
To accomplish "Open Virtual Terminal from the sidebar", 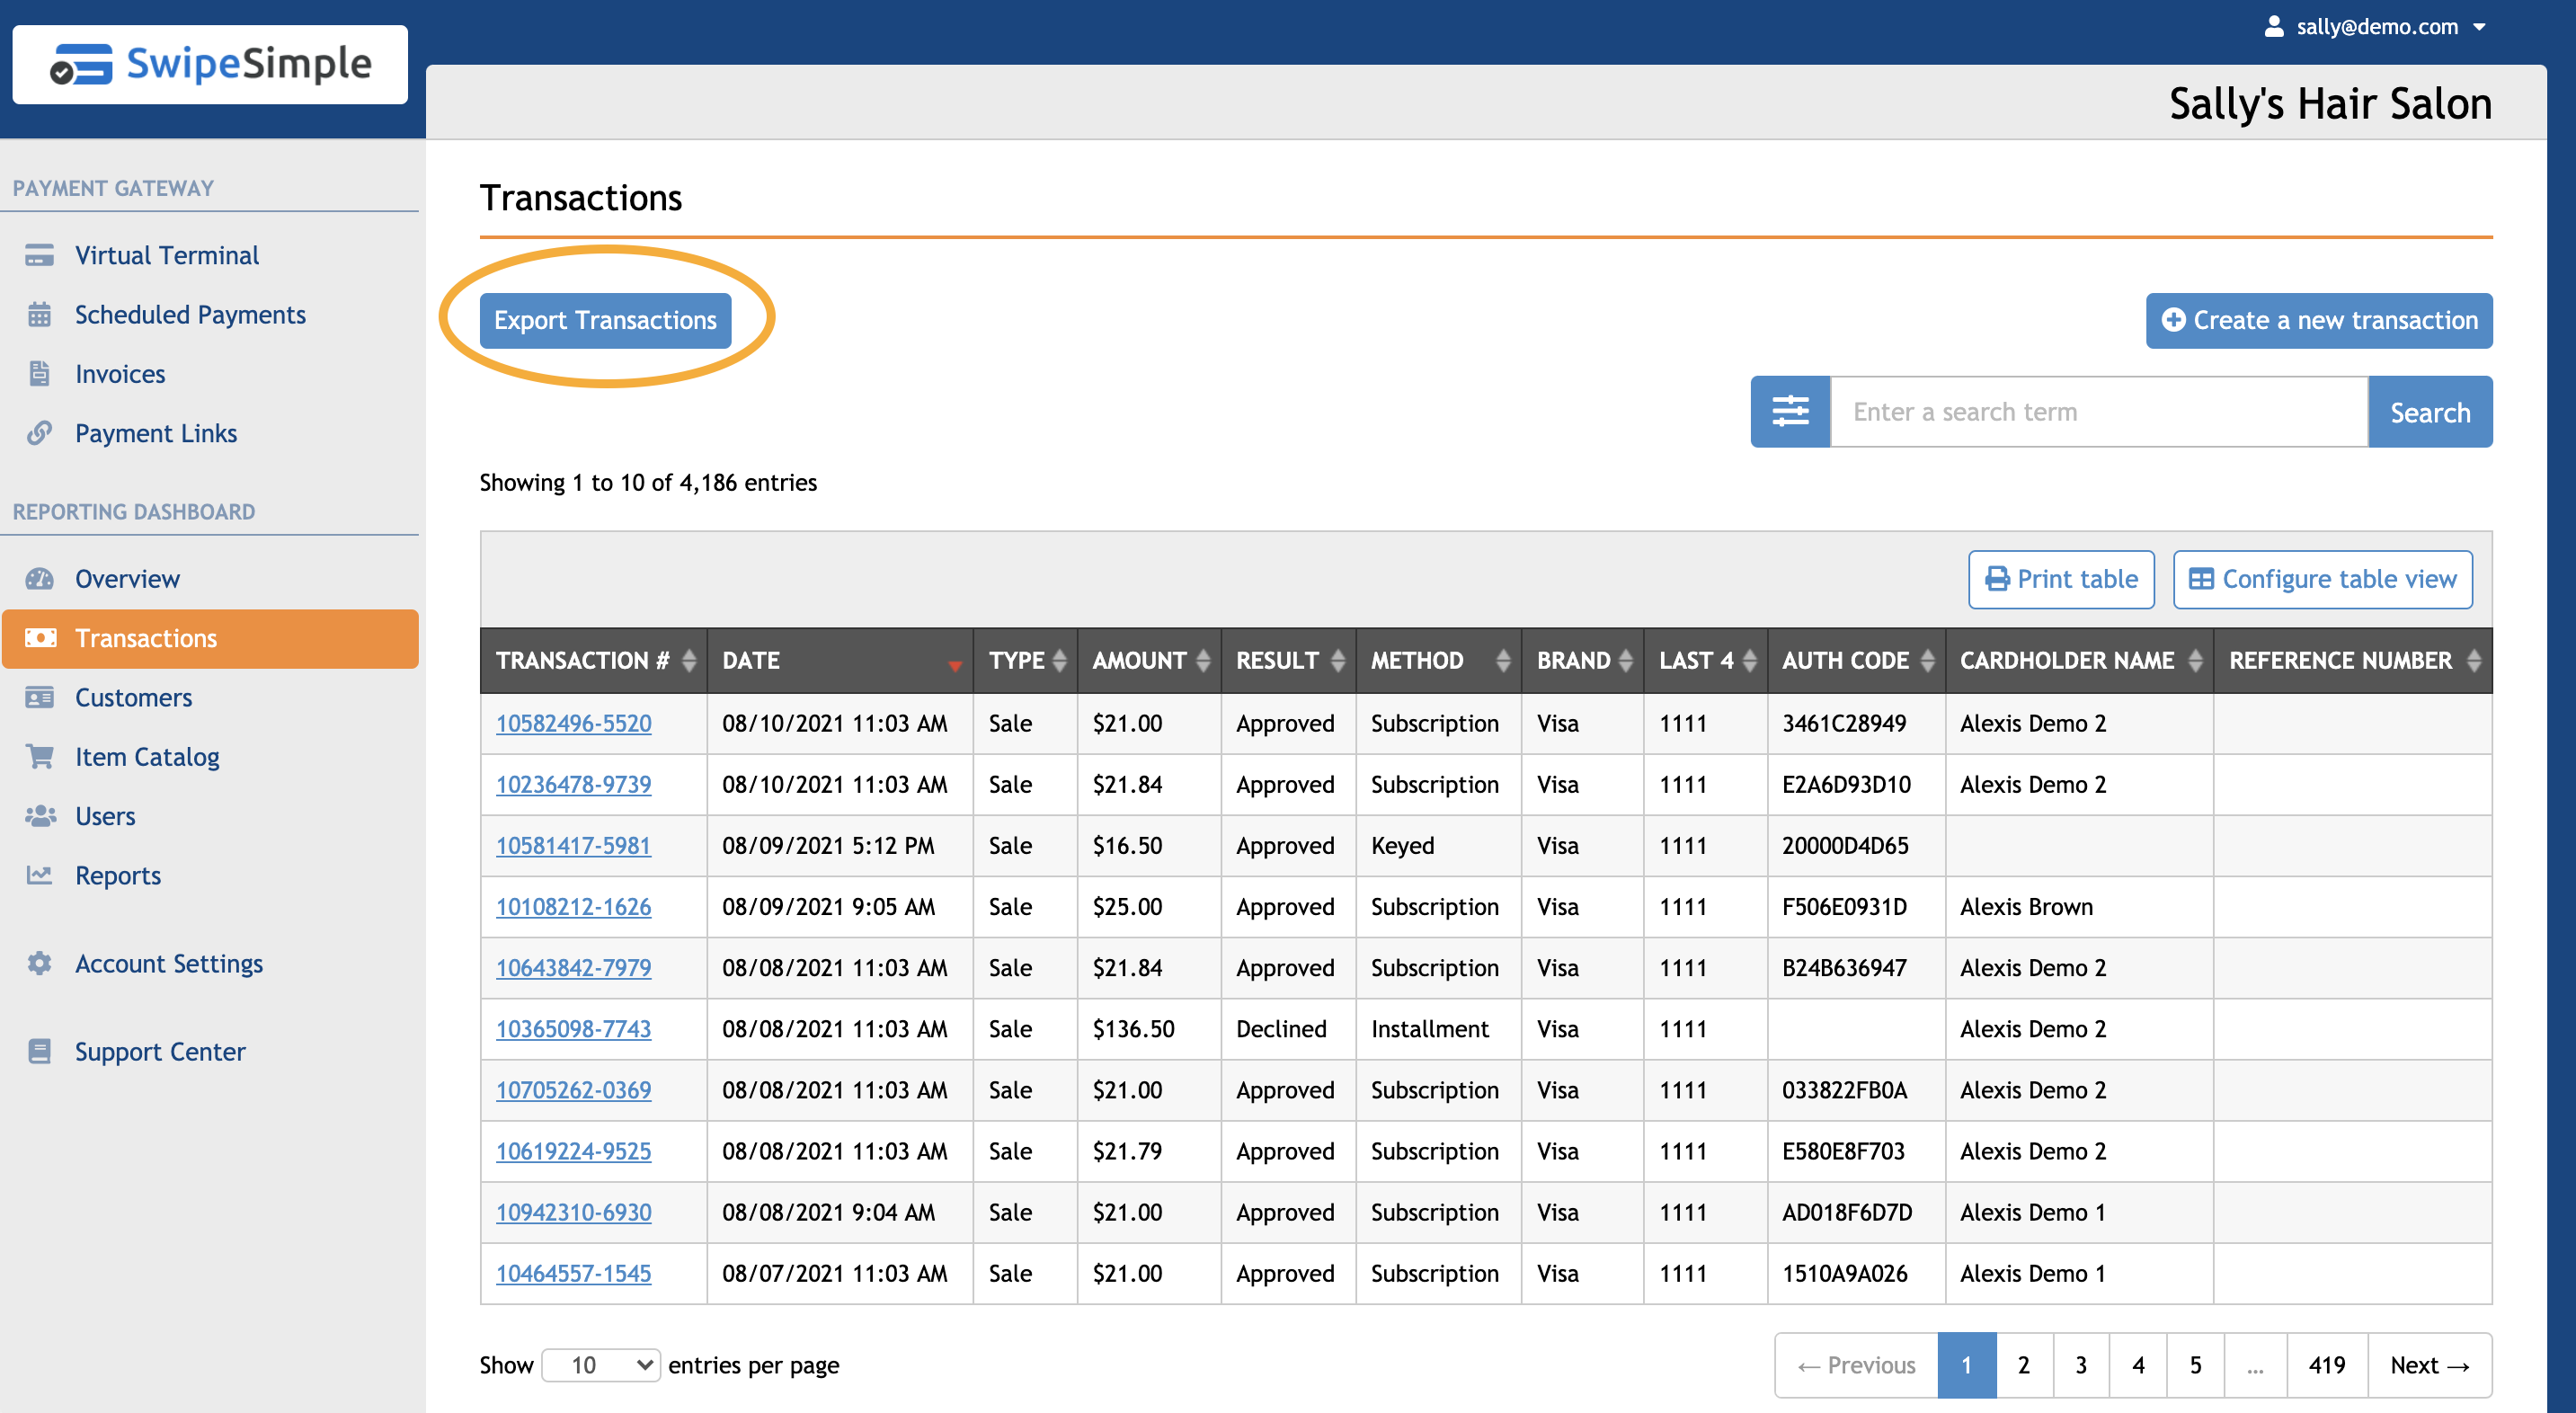I will pyautogui.click(x=167, y=255).
